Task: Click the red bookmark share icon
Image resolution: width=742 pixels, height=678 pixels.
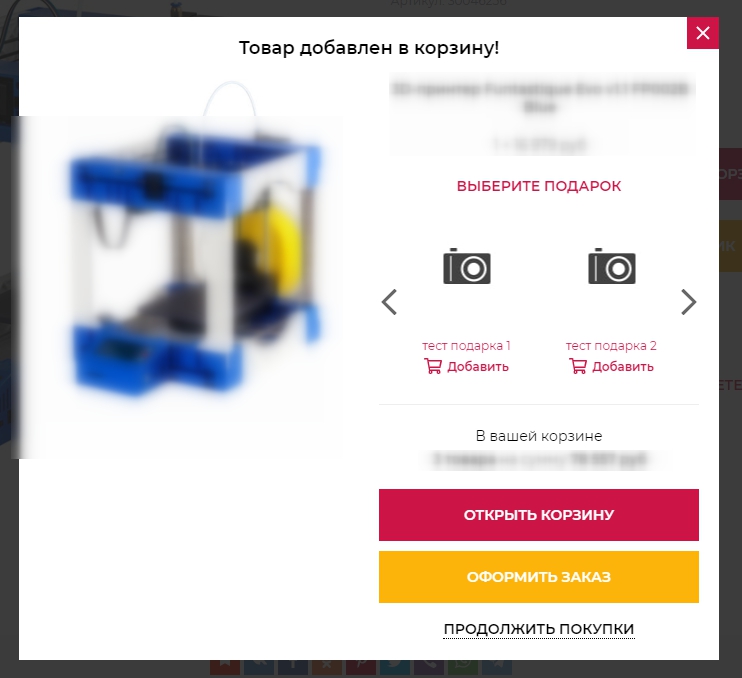Action: point(225,667)
